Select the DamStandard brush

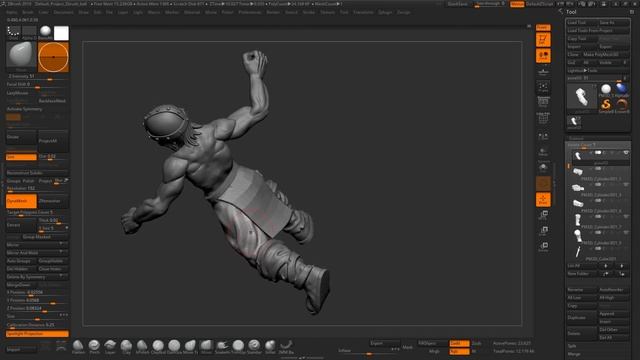174,347
